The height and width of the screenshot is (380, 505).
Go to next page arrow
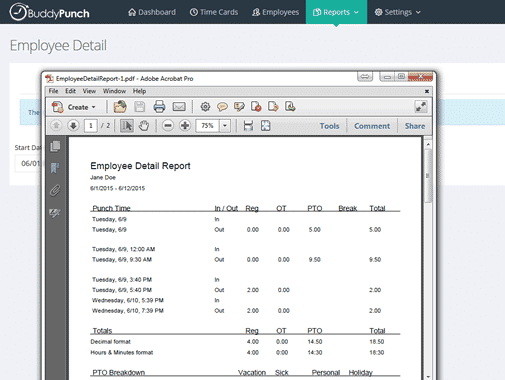click(x=73, y=126)
